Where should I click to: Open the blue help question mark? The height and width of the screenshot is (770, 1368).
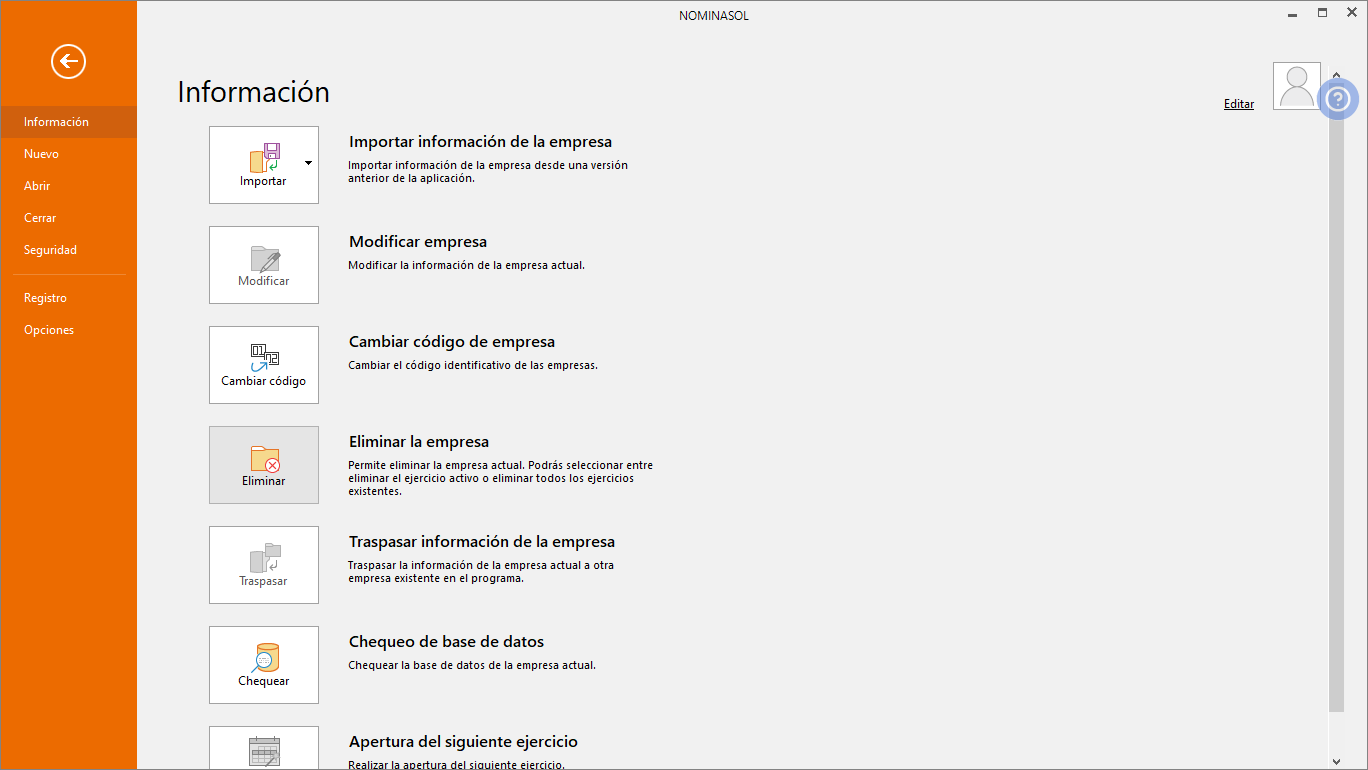click(1338, 99)
